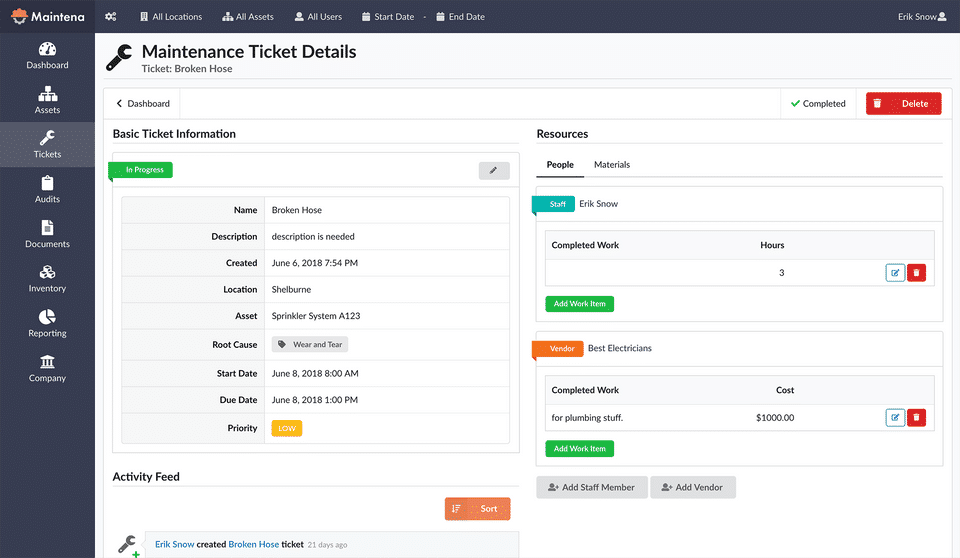Screen dimensions: 960x558
Task: Open the Company building icon
Action: point(47,362)
